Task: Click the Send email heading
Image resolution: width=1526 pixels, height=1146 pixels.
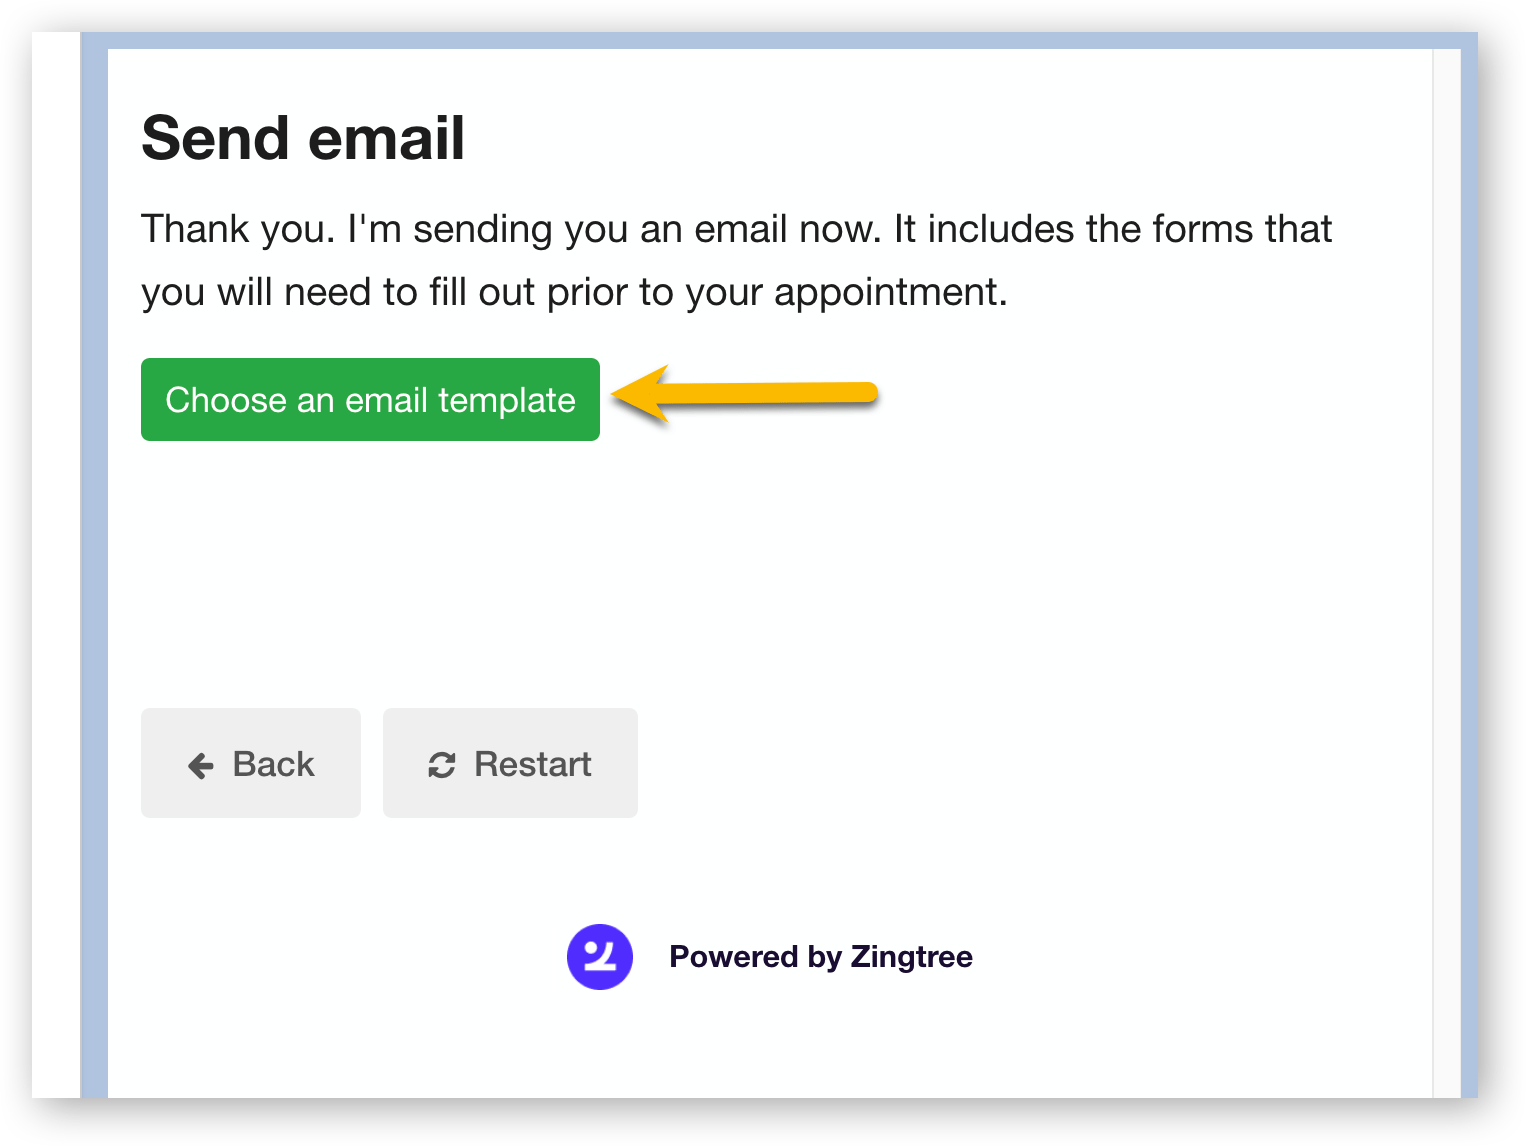Action: (x=303, y=137)
